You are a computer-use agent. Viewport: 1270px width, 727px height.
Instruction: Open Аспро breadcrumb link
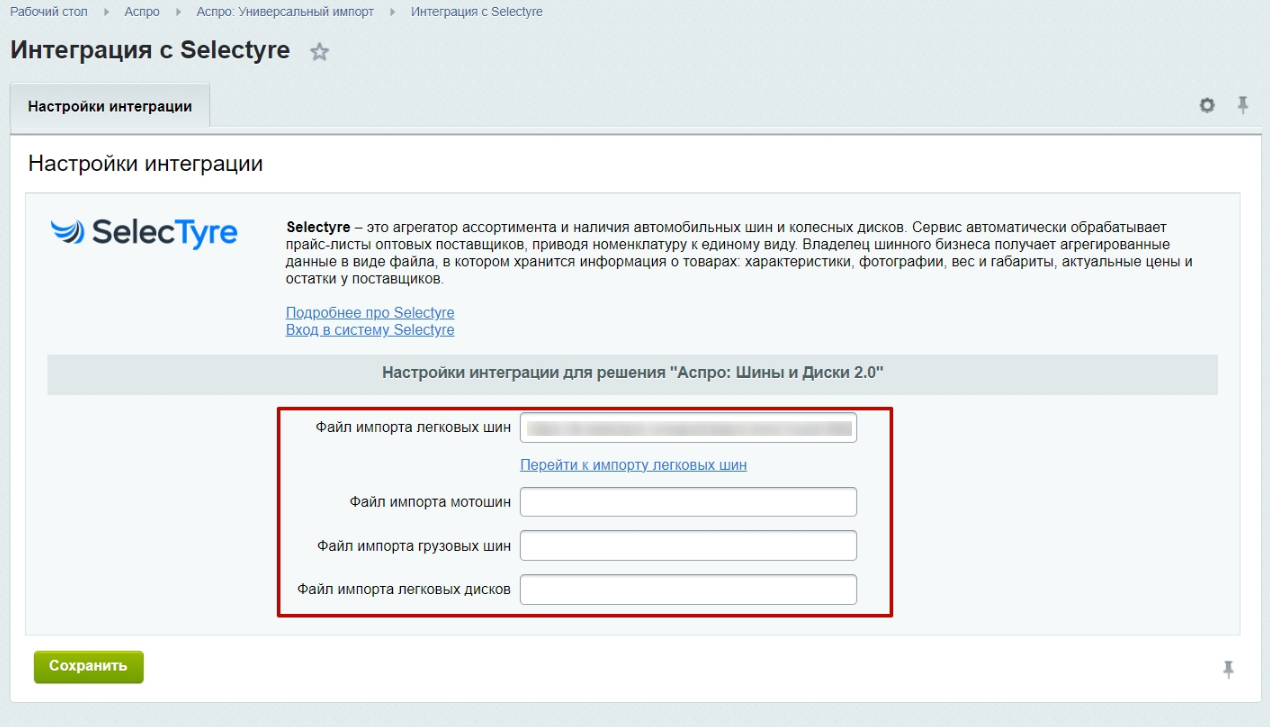142,12
